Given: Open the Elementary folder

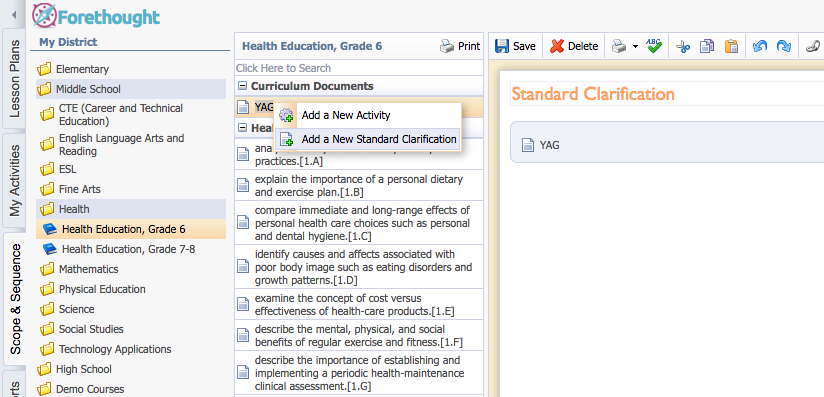Looking at the screenshot, I should (x=131, y=69).
